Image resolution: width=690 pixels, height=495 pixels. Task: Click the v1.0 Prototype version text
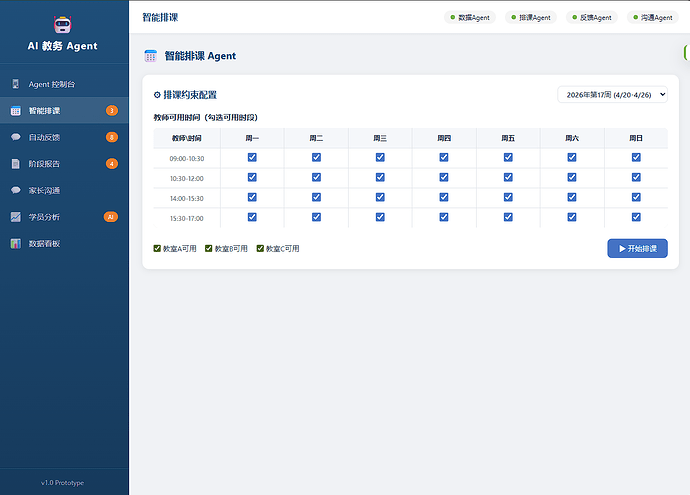point(62,483)
